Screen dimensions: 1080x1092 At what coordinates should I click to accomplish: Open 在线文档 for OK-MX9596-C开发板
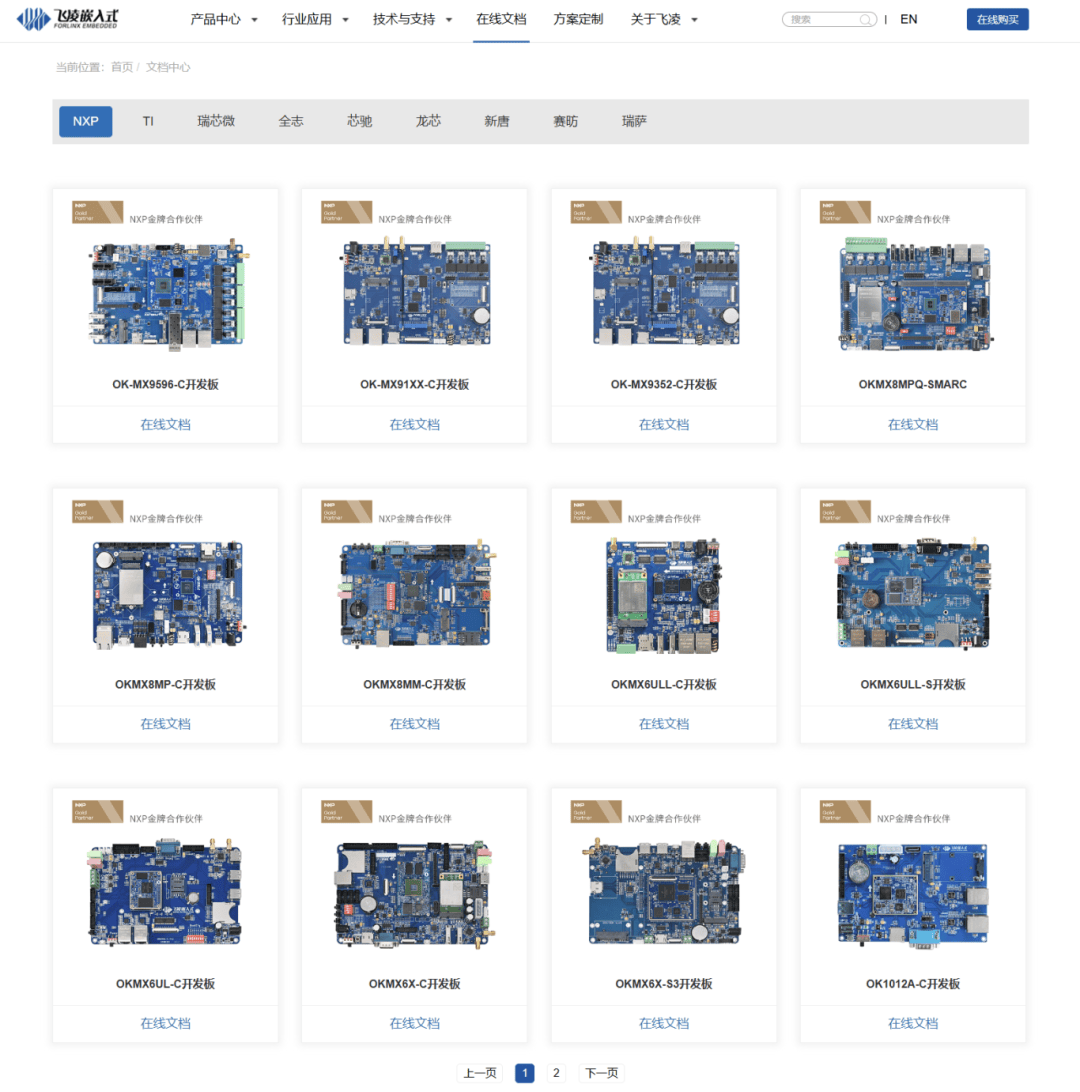[x=165, y=424]
